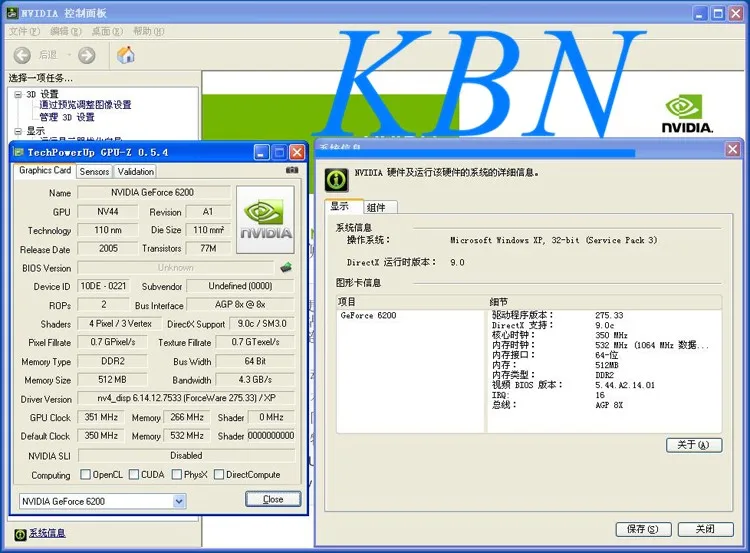Enable the PhysX checkbox
The image size is (750, 553).
(176, 474)
